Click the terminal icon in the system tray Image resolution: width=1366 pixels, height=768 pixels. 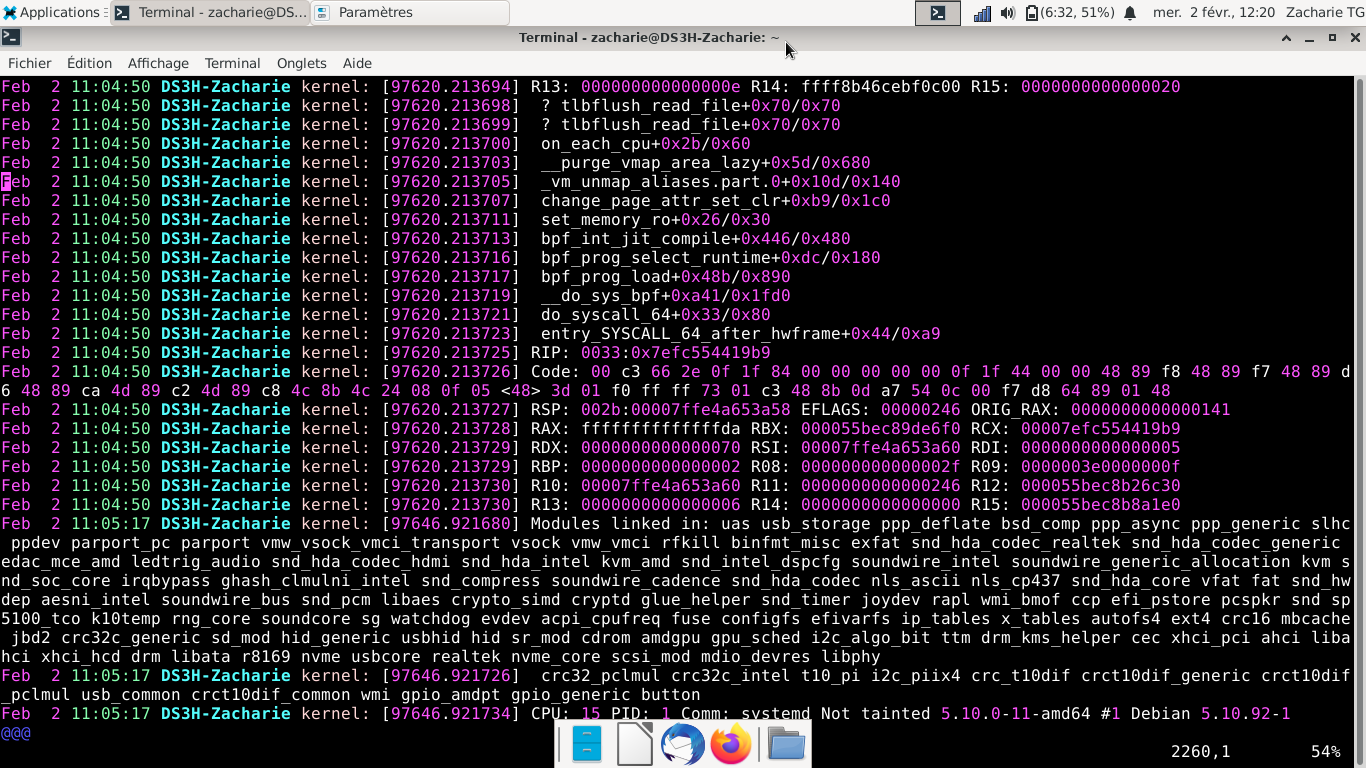pos(938,13)
